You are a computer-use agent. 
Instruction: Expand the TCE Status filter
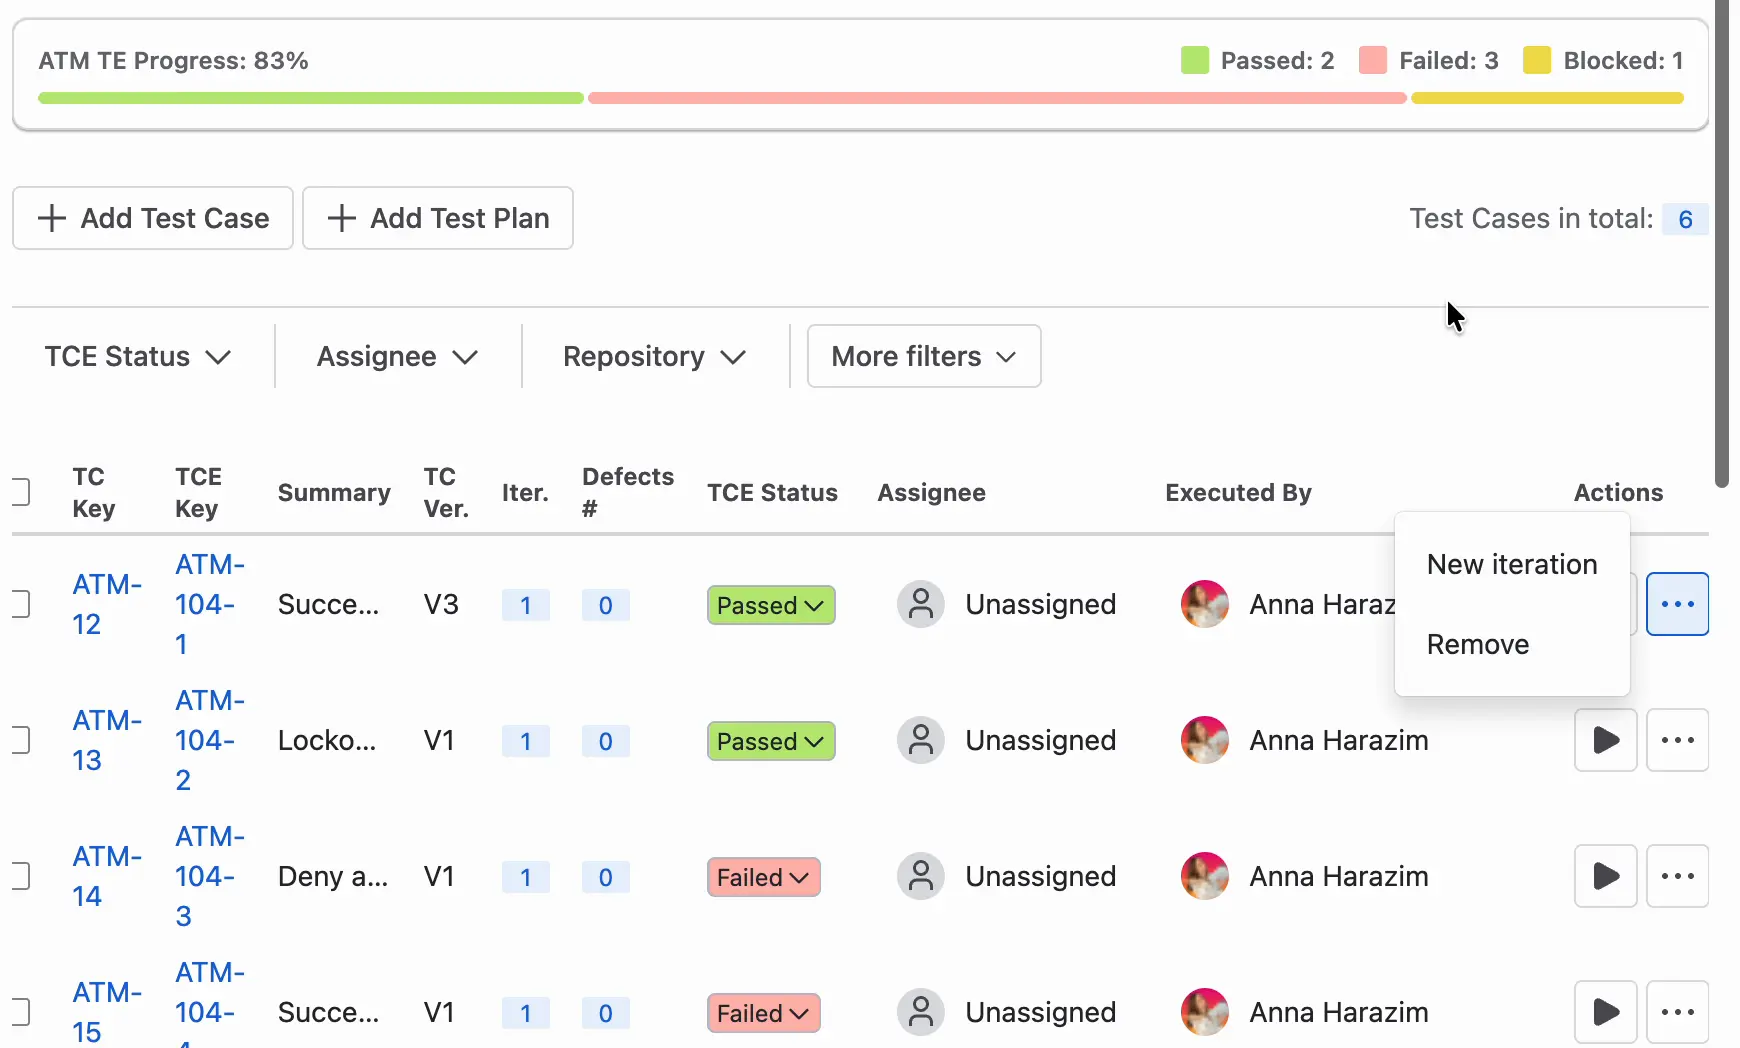point(138,356)
